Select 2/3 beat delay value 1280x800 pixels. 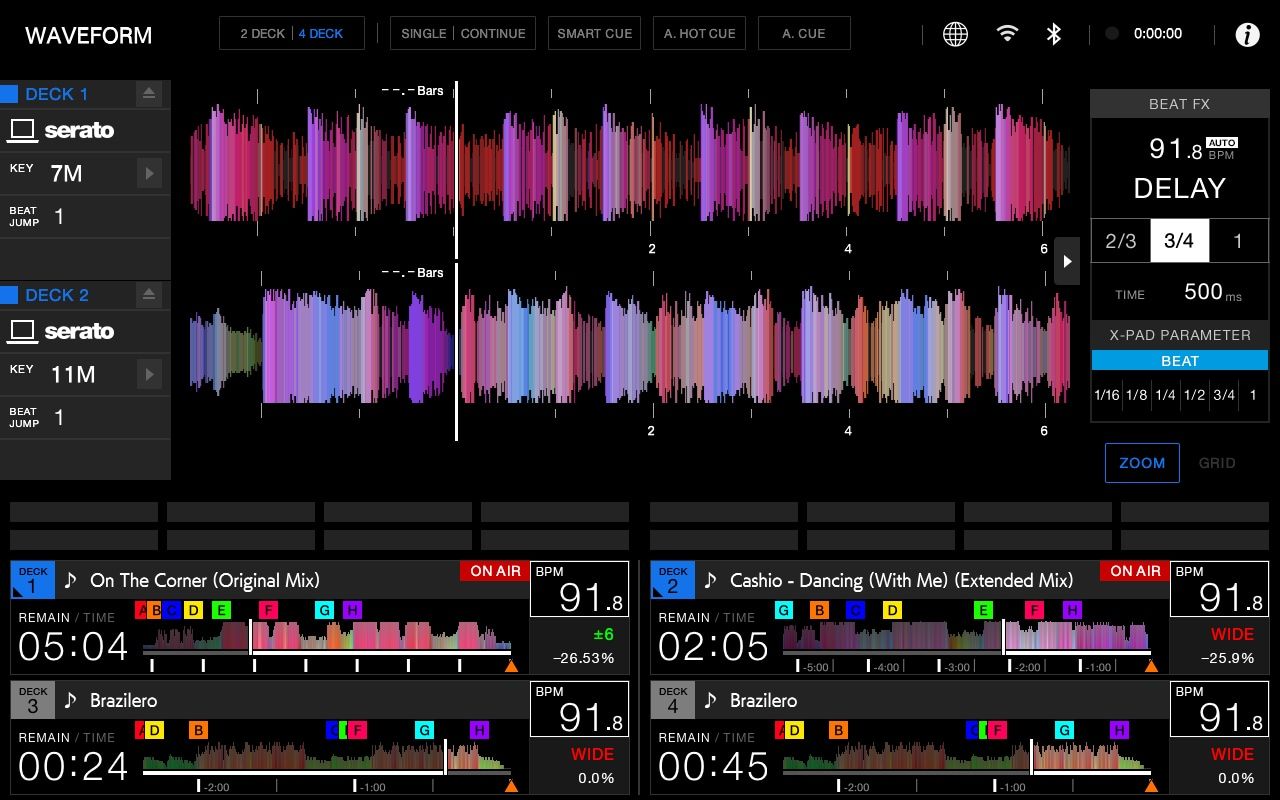pos(1120,241)
